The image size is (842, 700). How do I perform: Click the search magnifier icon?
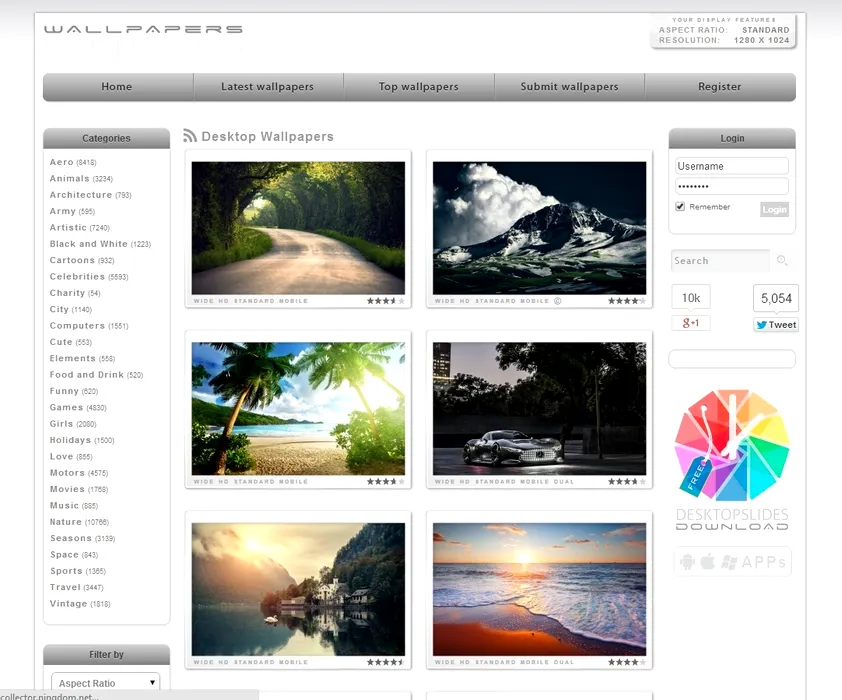coord(782,261)
